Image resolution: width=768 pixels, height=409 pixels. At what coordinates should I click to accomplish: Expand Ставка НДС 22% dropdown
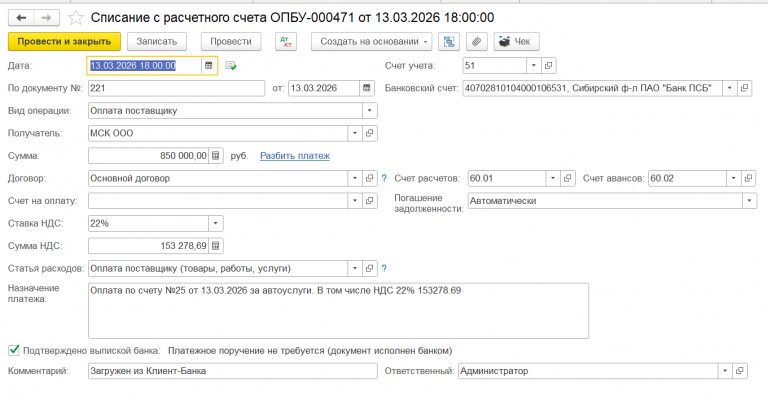216,223
